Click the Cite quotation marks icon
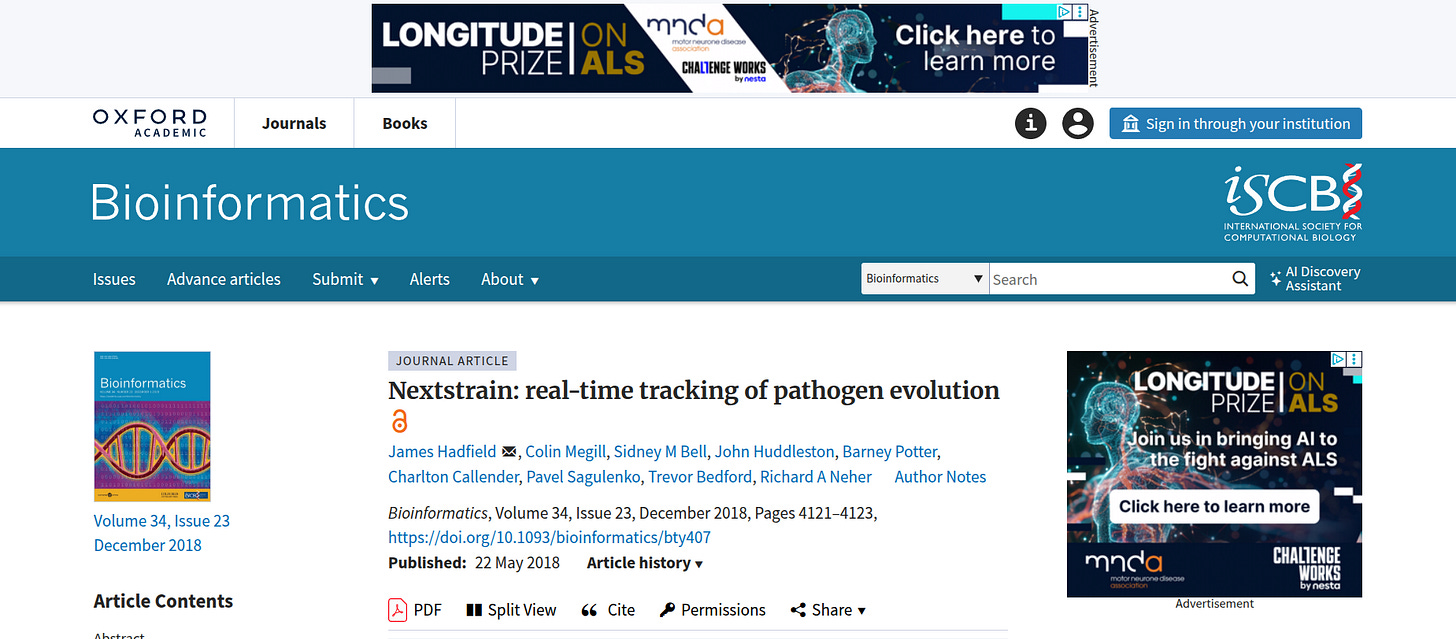Screen dimensions: 1456x639 click(590, 610)
